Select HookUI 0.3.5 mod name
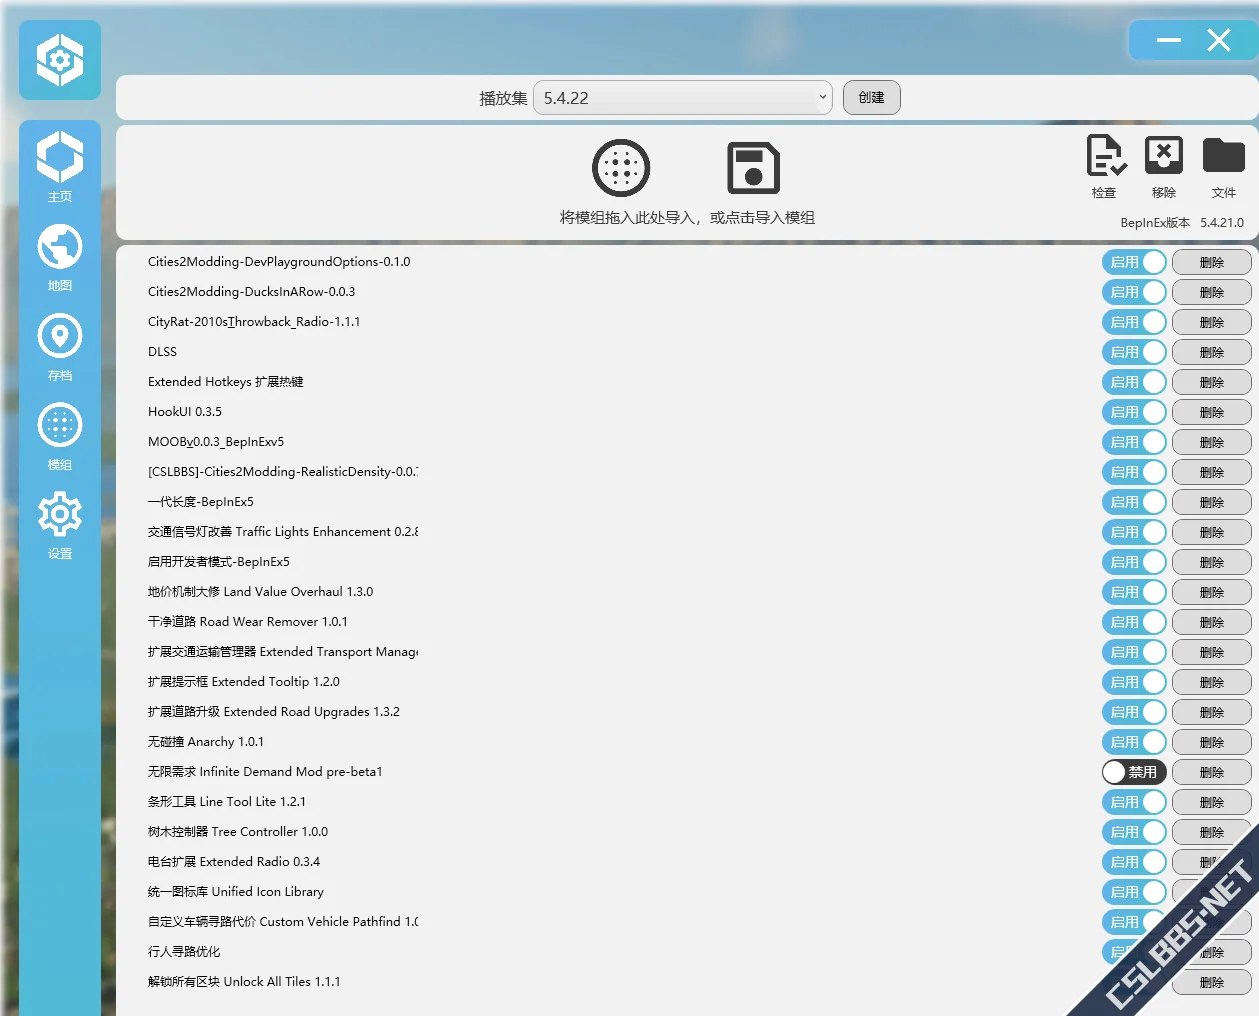The width and height of the screenshot is (1259, 1016). pos(185,412)
